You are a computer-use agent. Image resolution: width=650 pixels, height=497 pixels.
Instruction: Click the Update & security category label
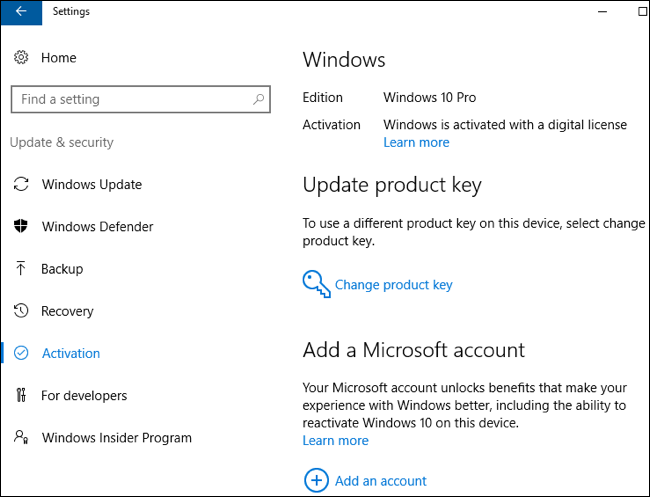pyautogui.click(x=61, y=142)
